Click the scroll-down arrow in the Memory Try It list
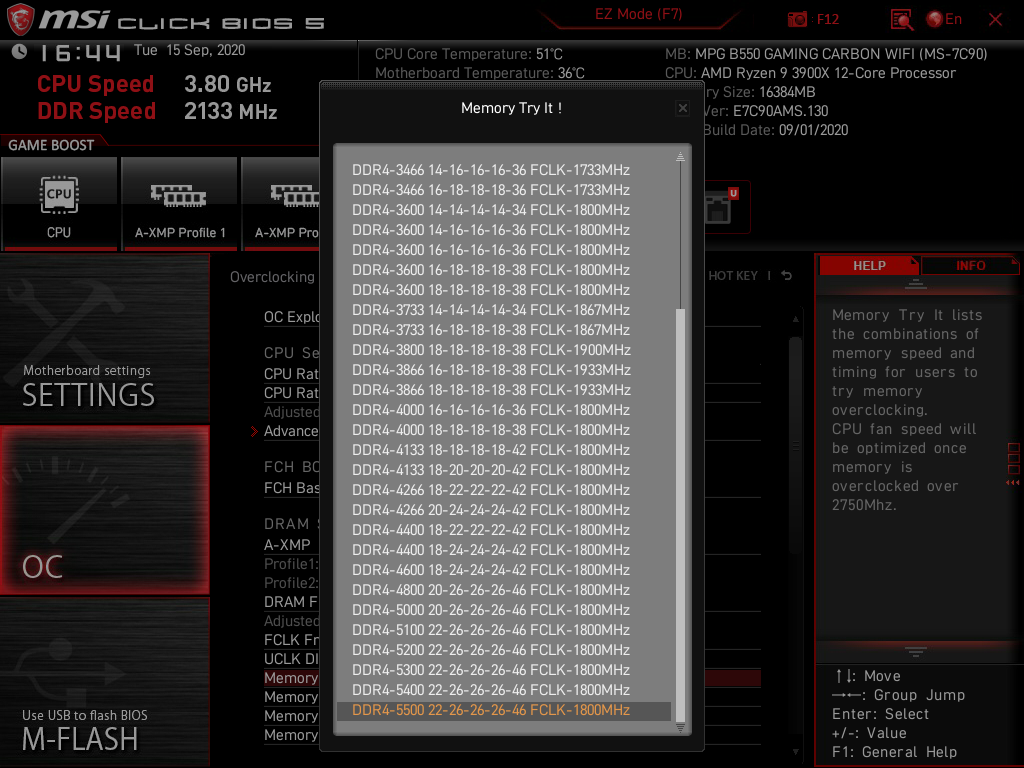 pos(680,728)
